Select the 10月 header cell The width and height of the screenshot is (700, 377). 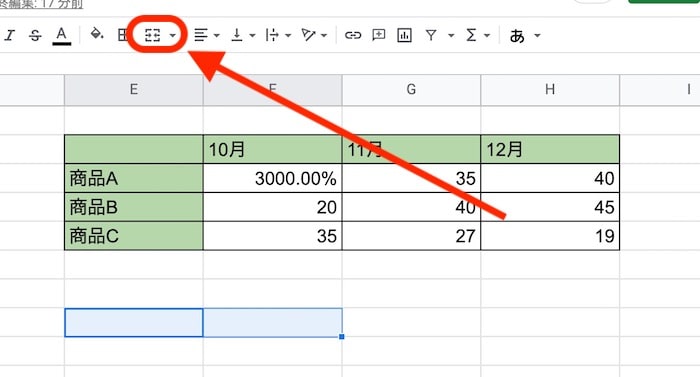pyautogui.click(x=272, y=149)
